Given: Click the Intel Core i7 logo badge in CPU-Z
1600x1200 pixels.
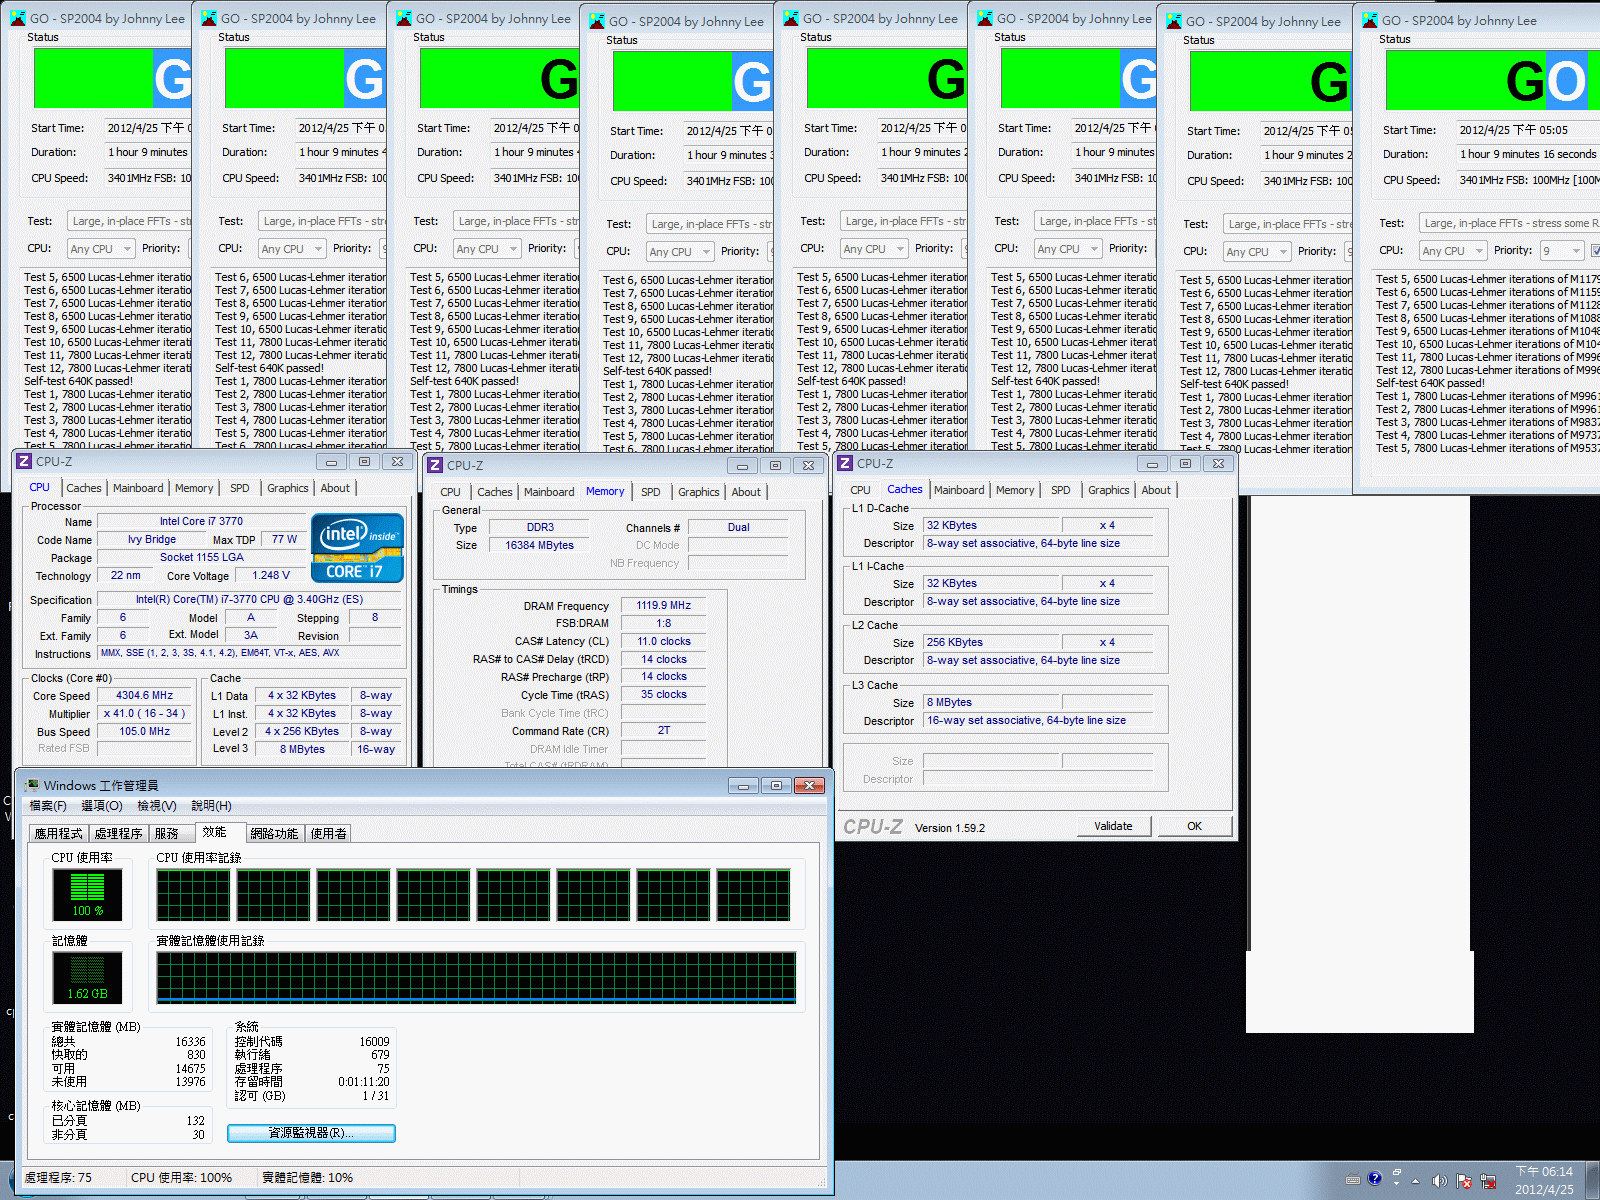Looking at the screenshot, I should coord(357,548).
